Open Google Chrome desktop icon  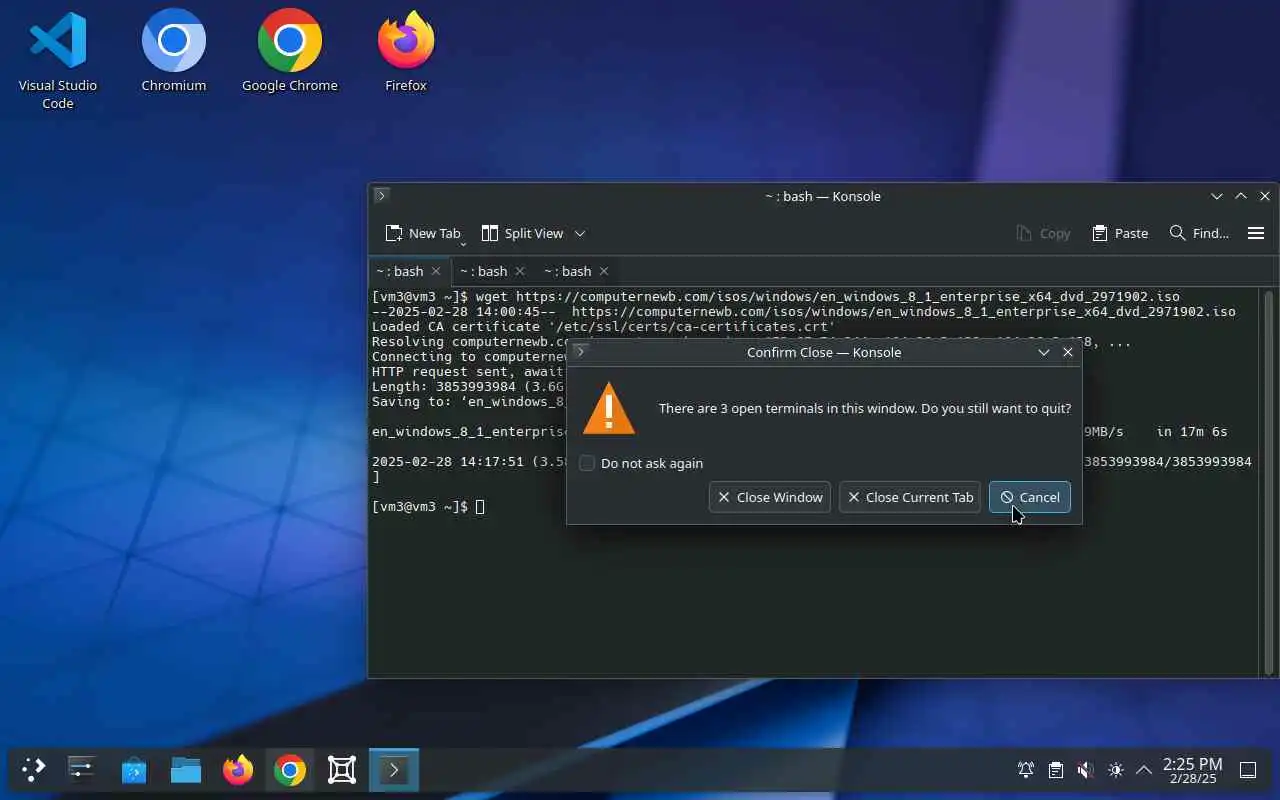290,52
